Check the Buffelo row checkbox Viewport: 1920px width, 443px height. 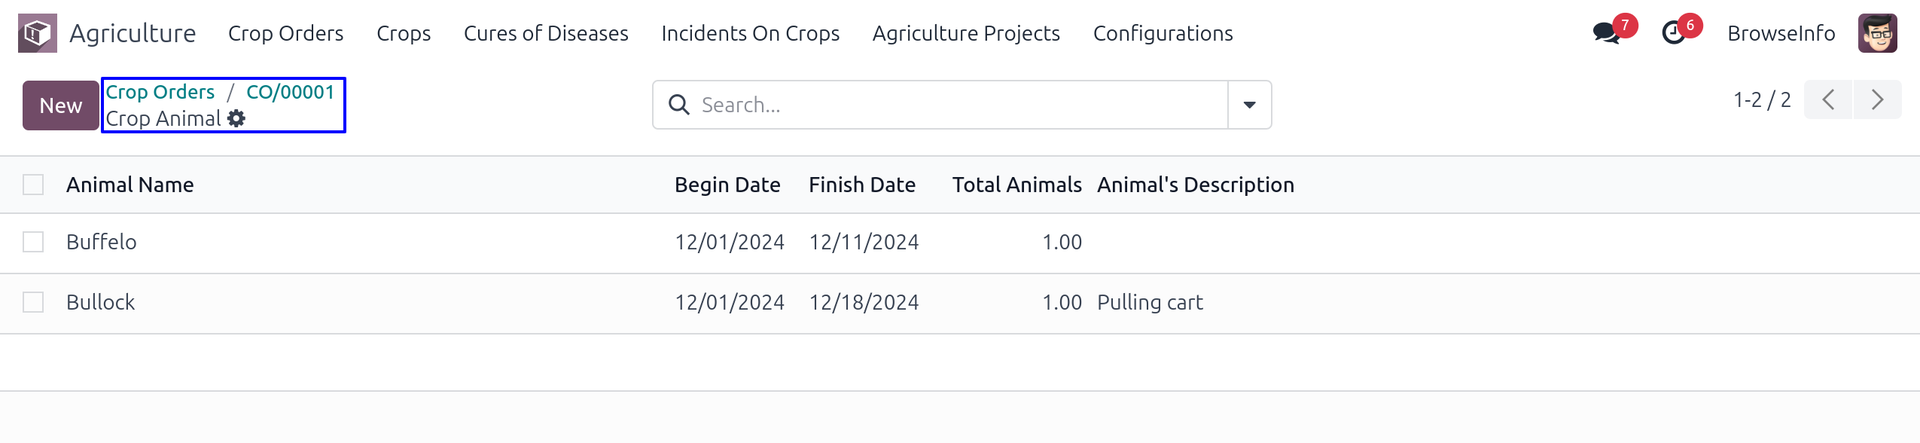pos(33,242)
